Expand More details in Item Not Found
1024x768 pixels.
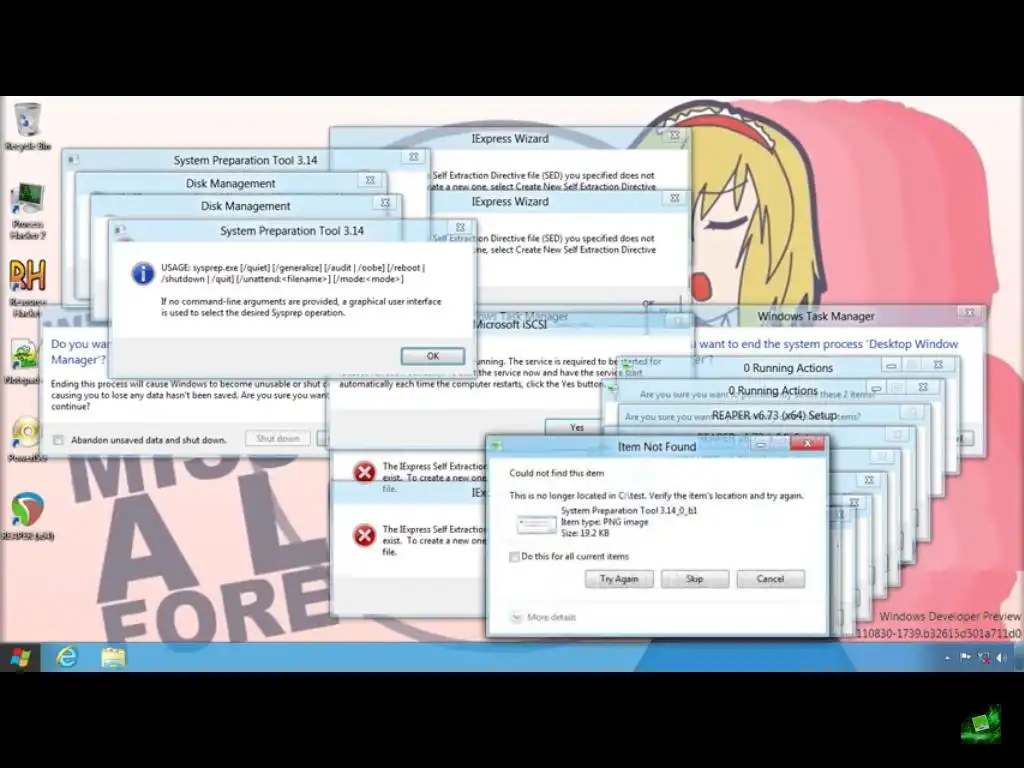pyautogui.click(x=543, y=617)
